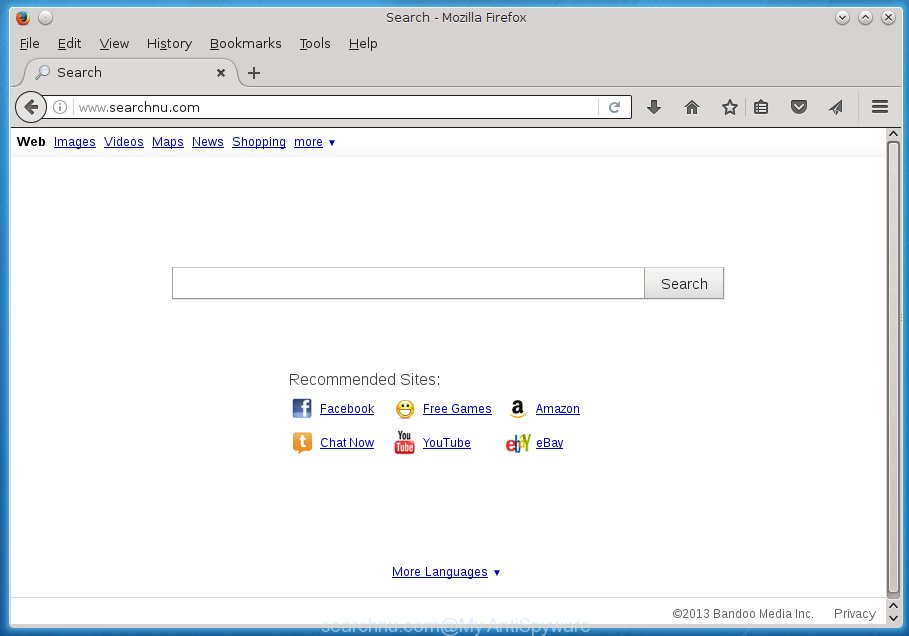Open the Shopping search link
The width and height of the screenshot is (909, 636).
point(259,142)
